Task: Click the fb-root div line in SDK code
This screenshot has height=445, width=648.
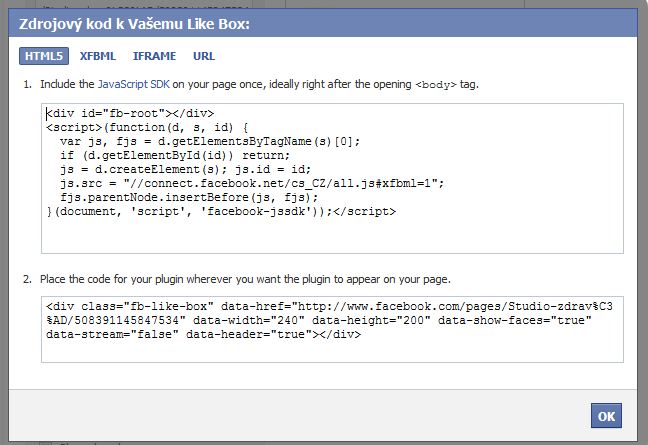Action: coord(130,113)
